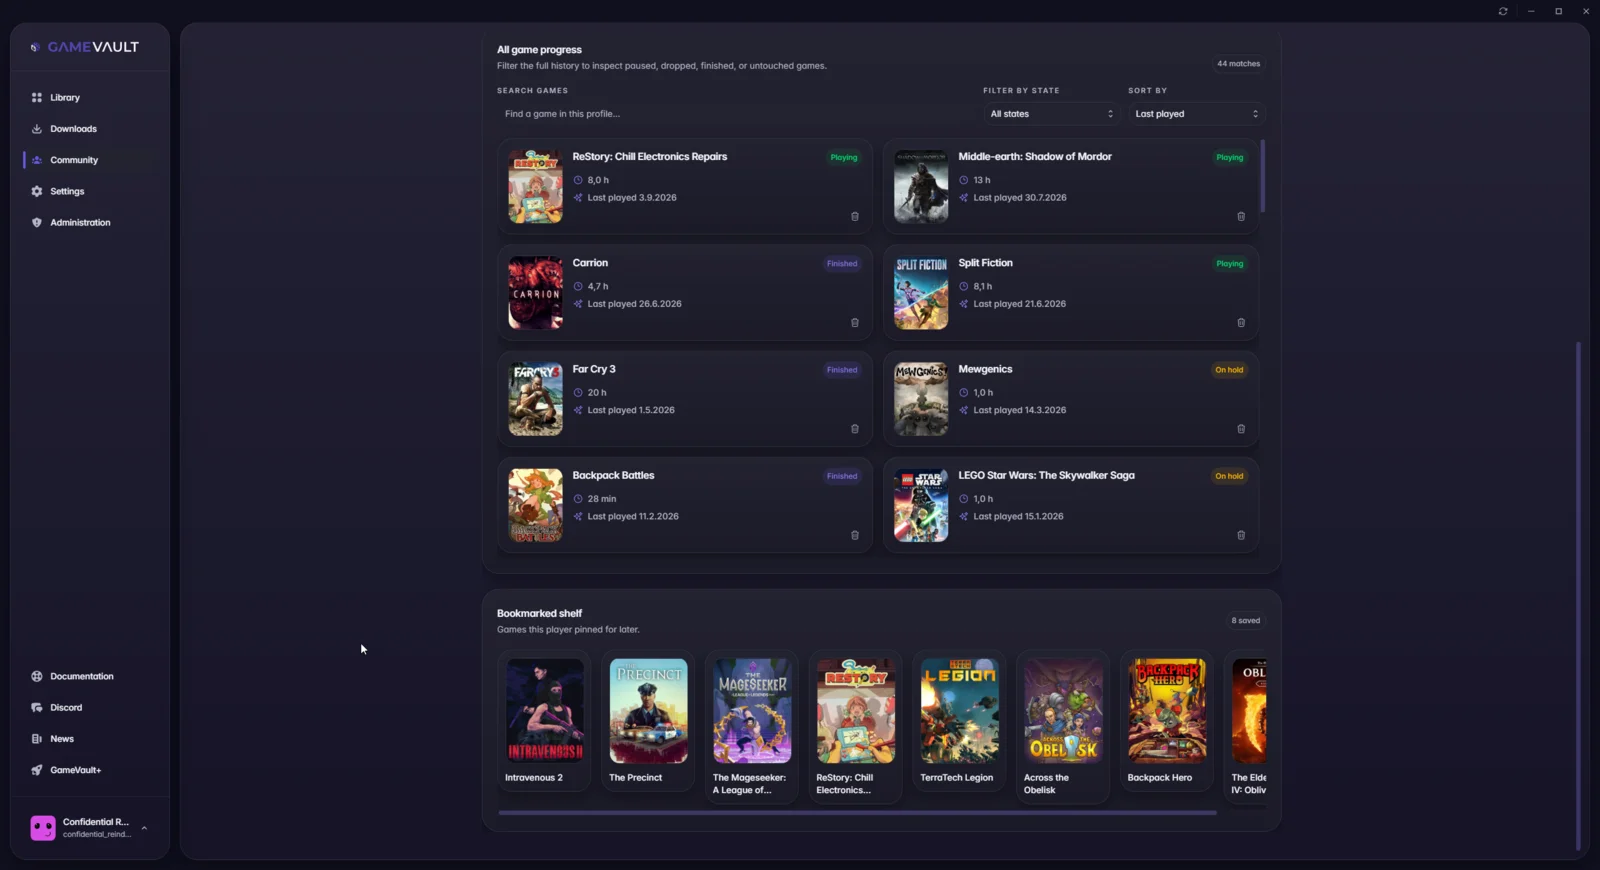Select TerraTech Legion bookmarked game
Image resolution: width=1600 pixels, height=870 pixels.
tap(959, 721)
